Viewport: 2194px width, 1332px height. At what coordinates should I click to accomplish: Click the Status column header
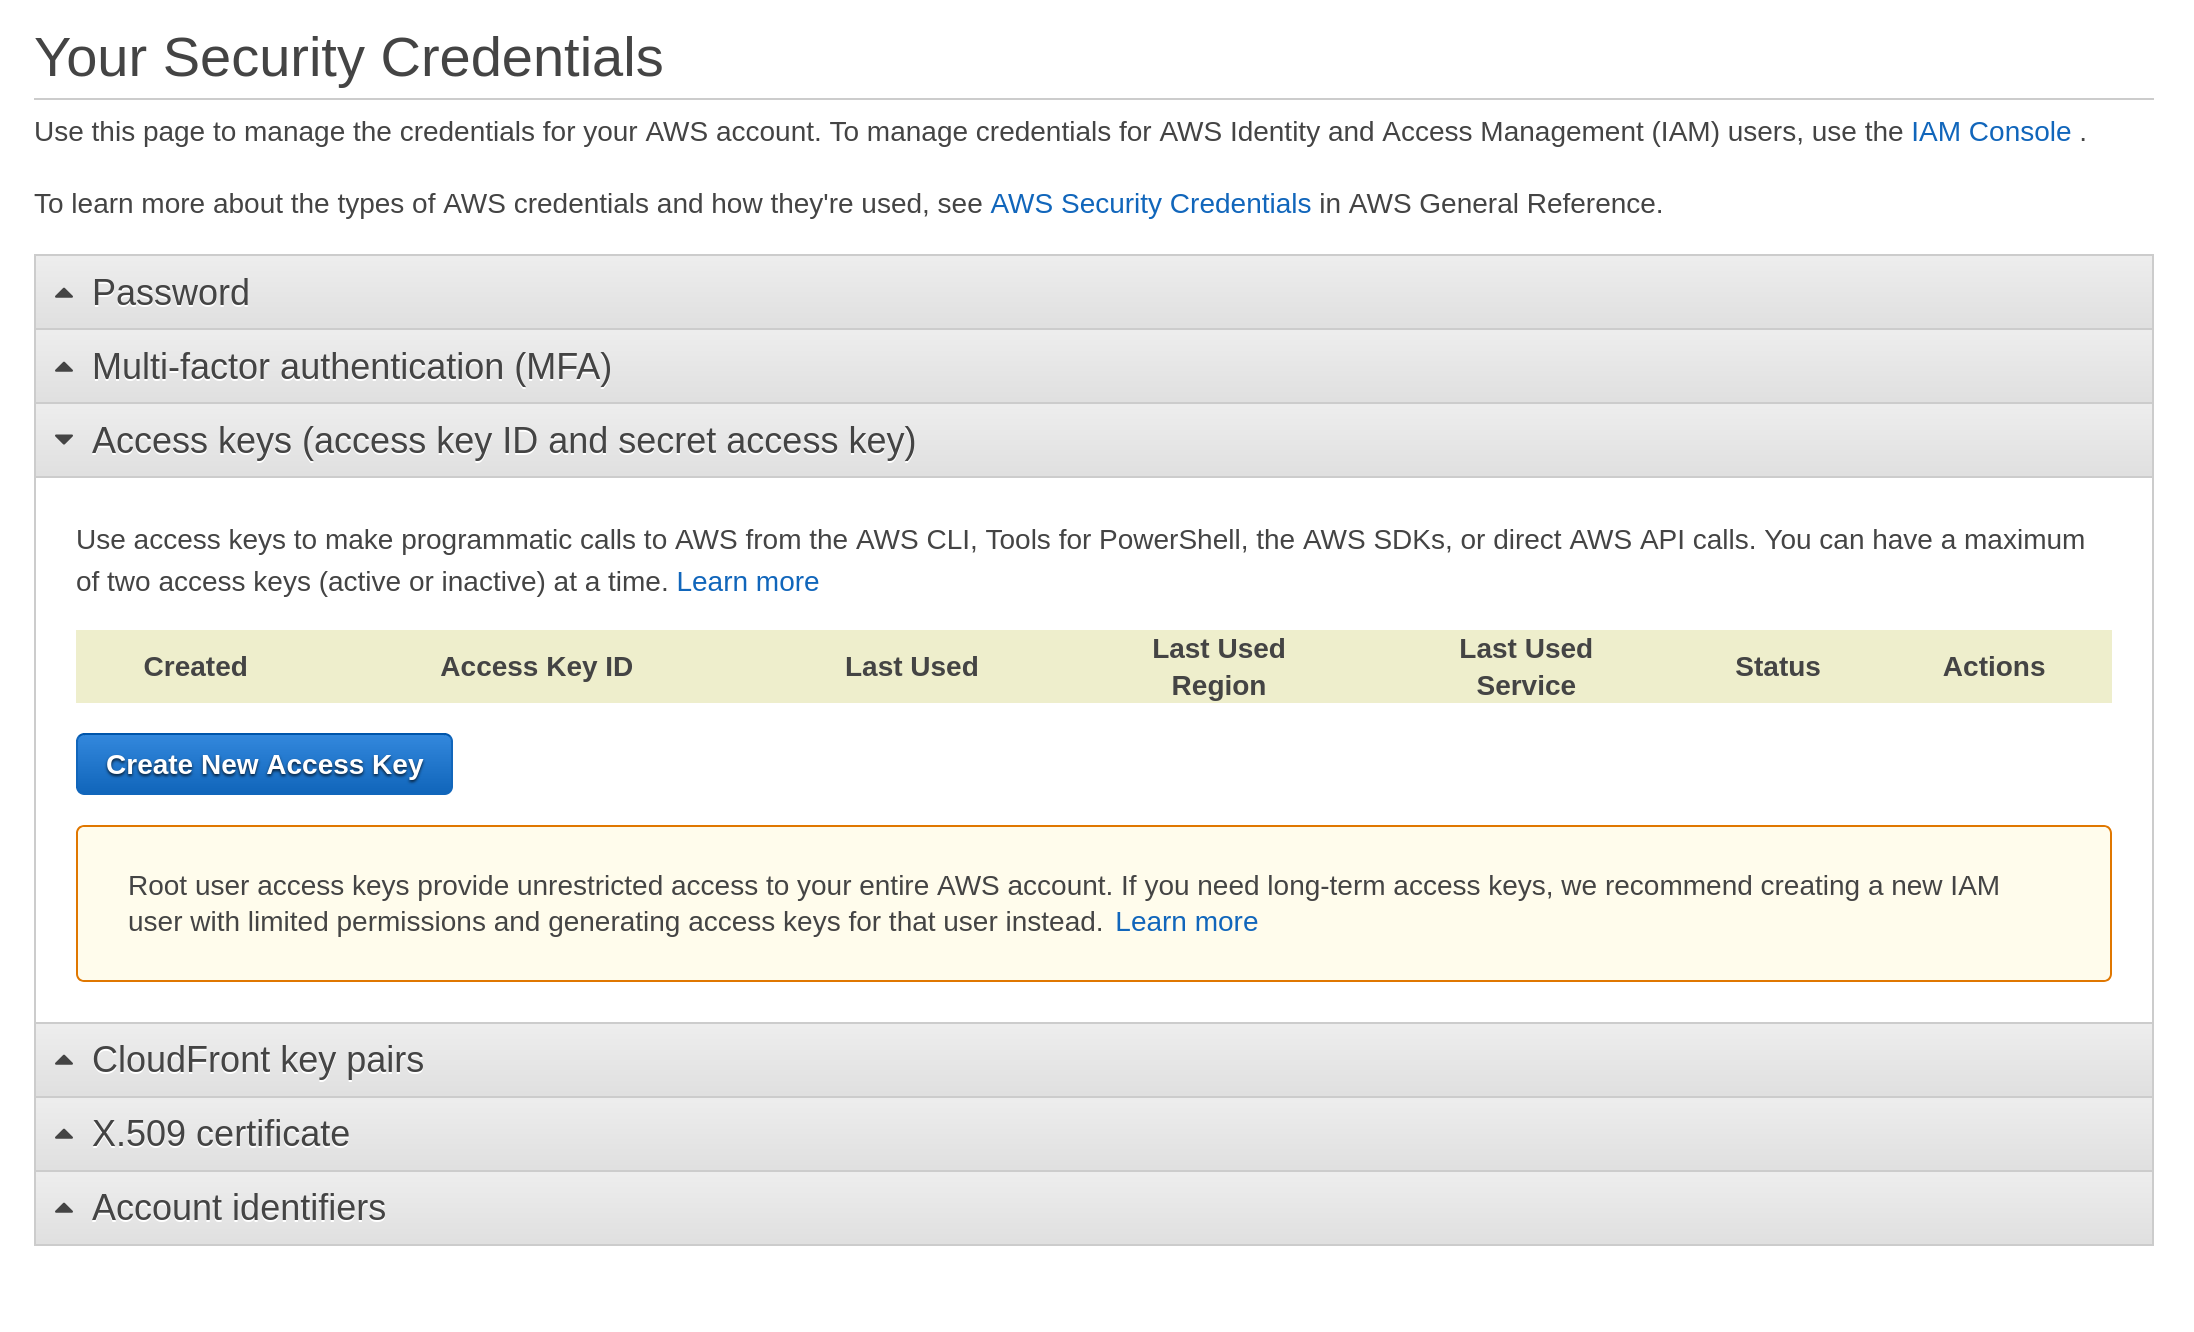(x=1777, y=667)
